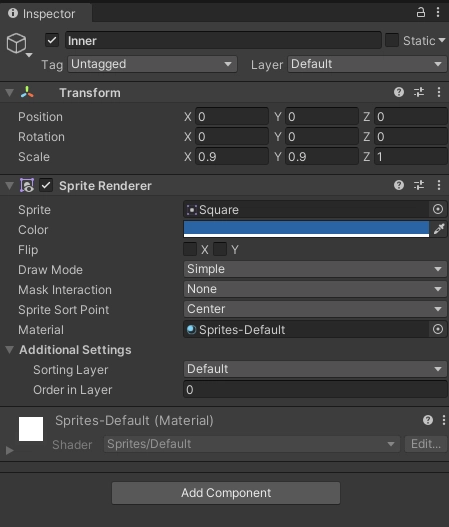Open Sprite Renderer presets icon
Image resolution: width=449 pixels, height=527 pixels.
tap(419, 185)
